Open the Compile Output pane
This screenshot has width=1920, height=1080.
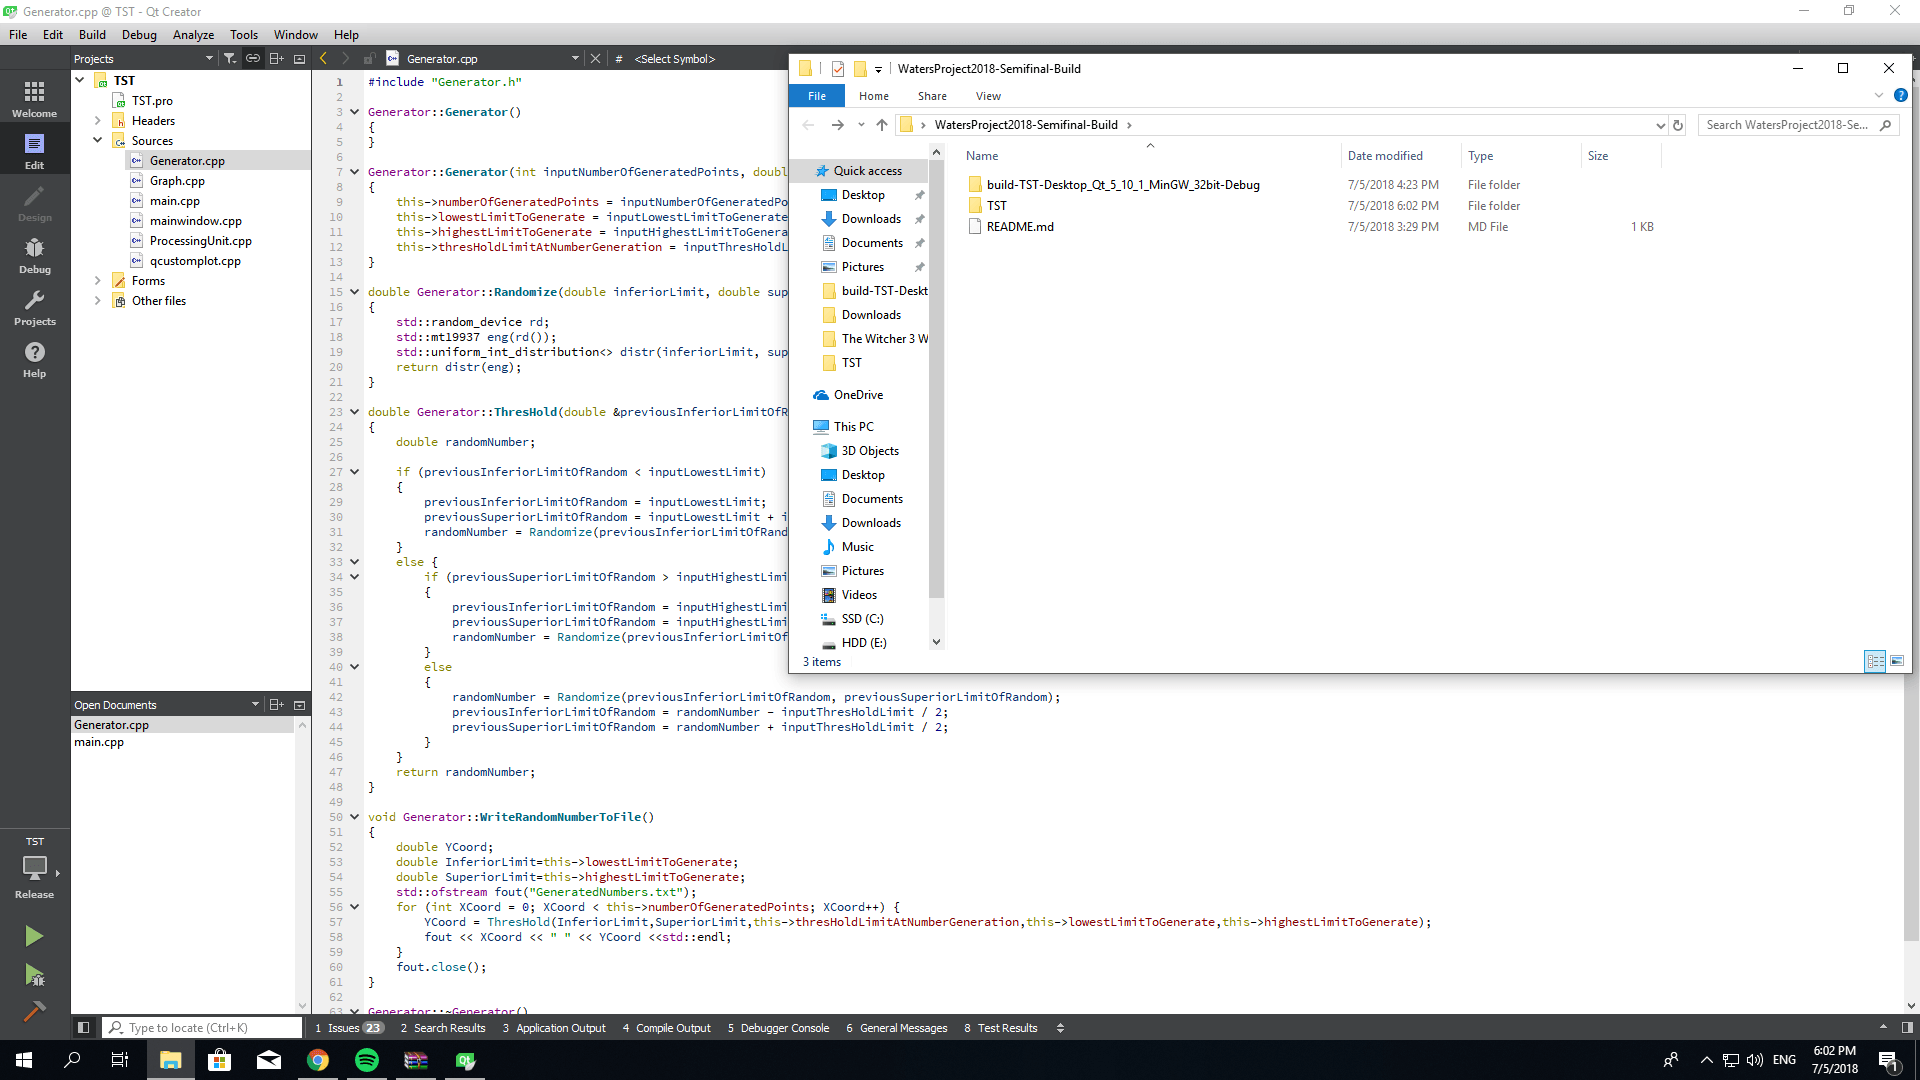pos(666,1028)
